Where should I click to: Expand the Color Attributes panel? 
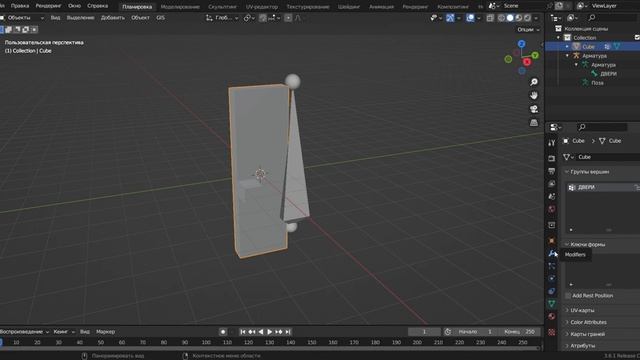pyautogui.click(x=588, y=322)
